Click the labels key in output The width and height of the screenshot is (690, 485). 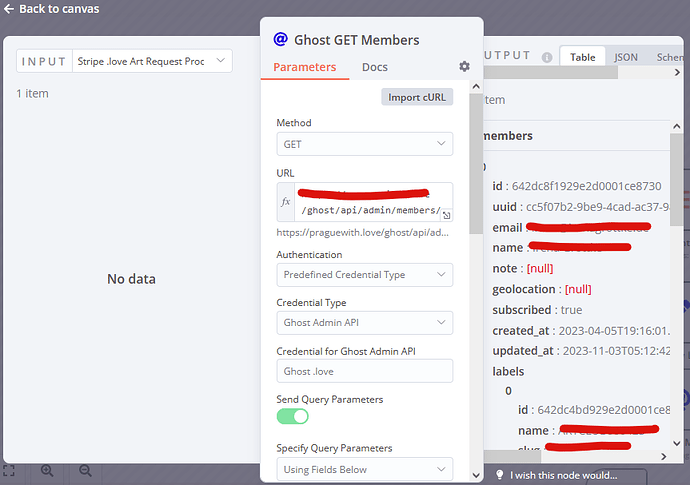pos(508,371)
